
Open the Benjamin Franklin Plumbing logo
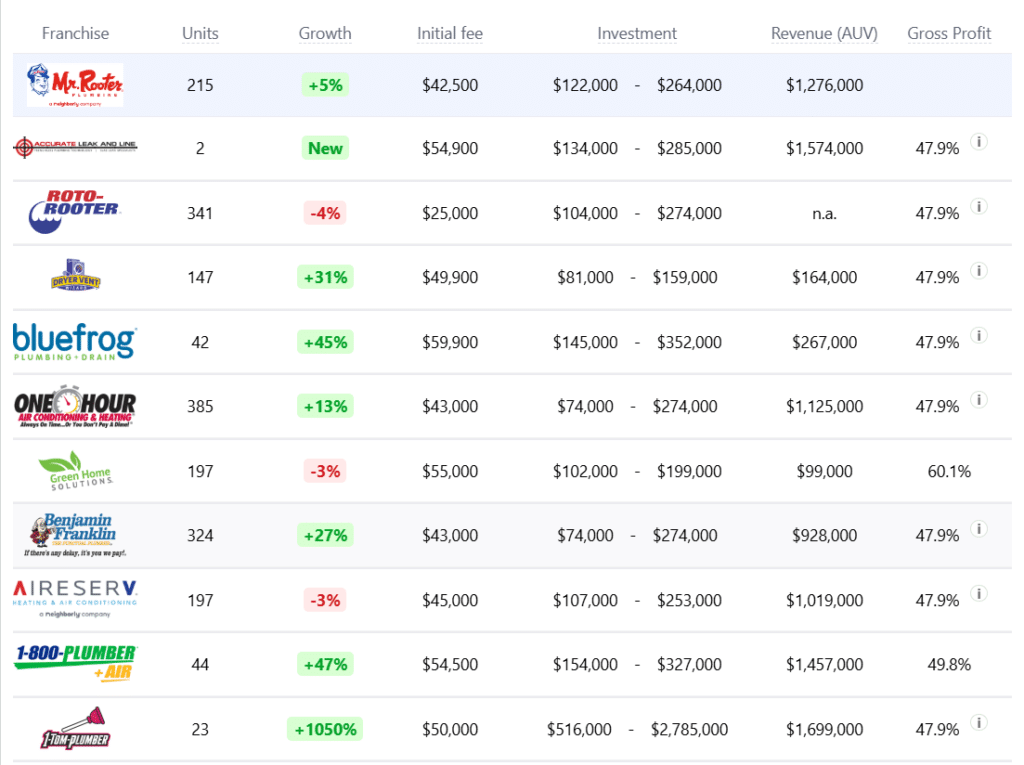coord(75,534)
